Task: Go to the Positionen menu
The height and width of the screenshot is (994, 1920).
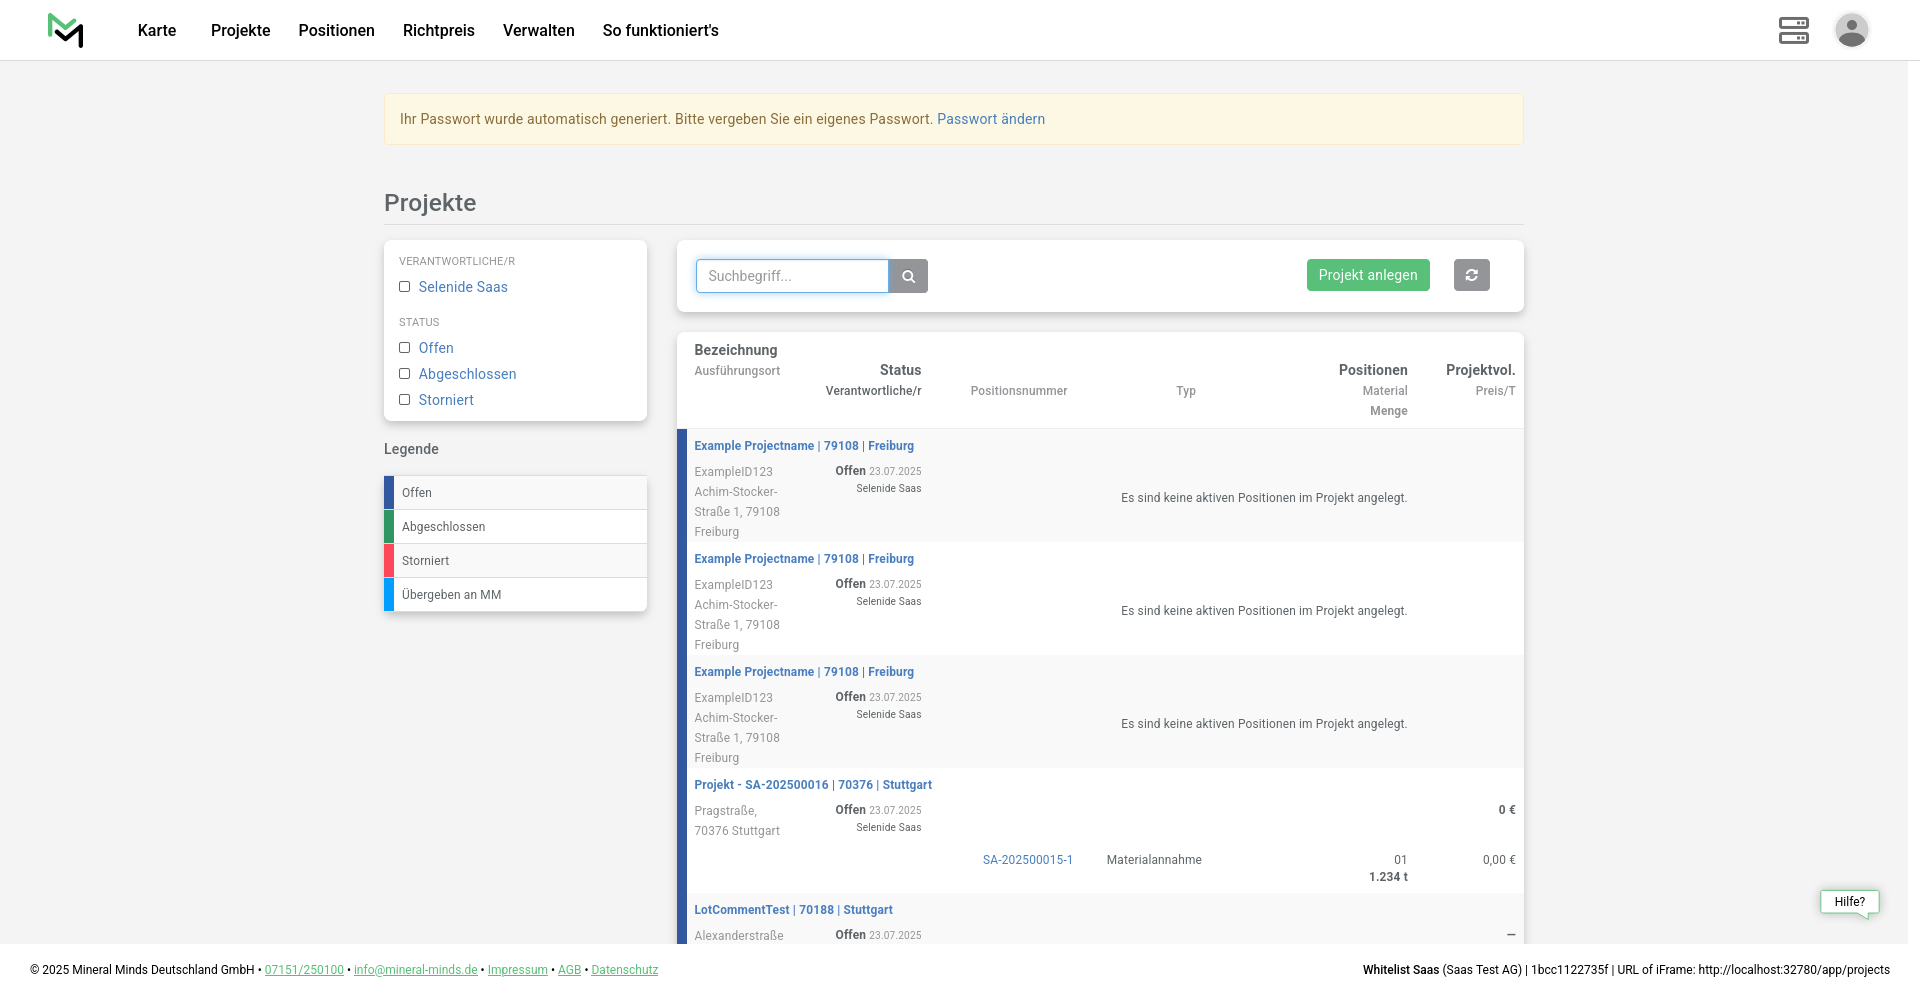Action: (336, 30)
